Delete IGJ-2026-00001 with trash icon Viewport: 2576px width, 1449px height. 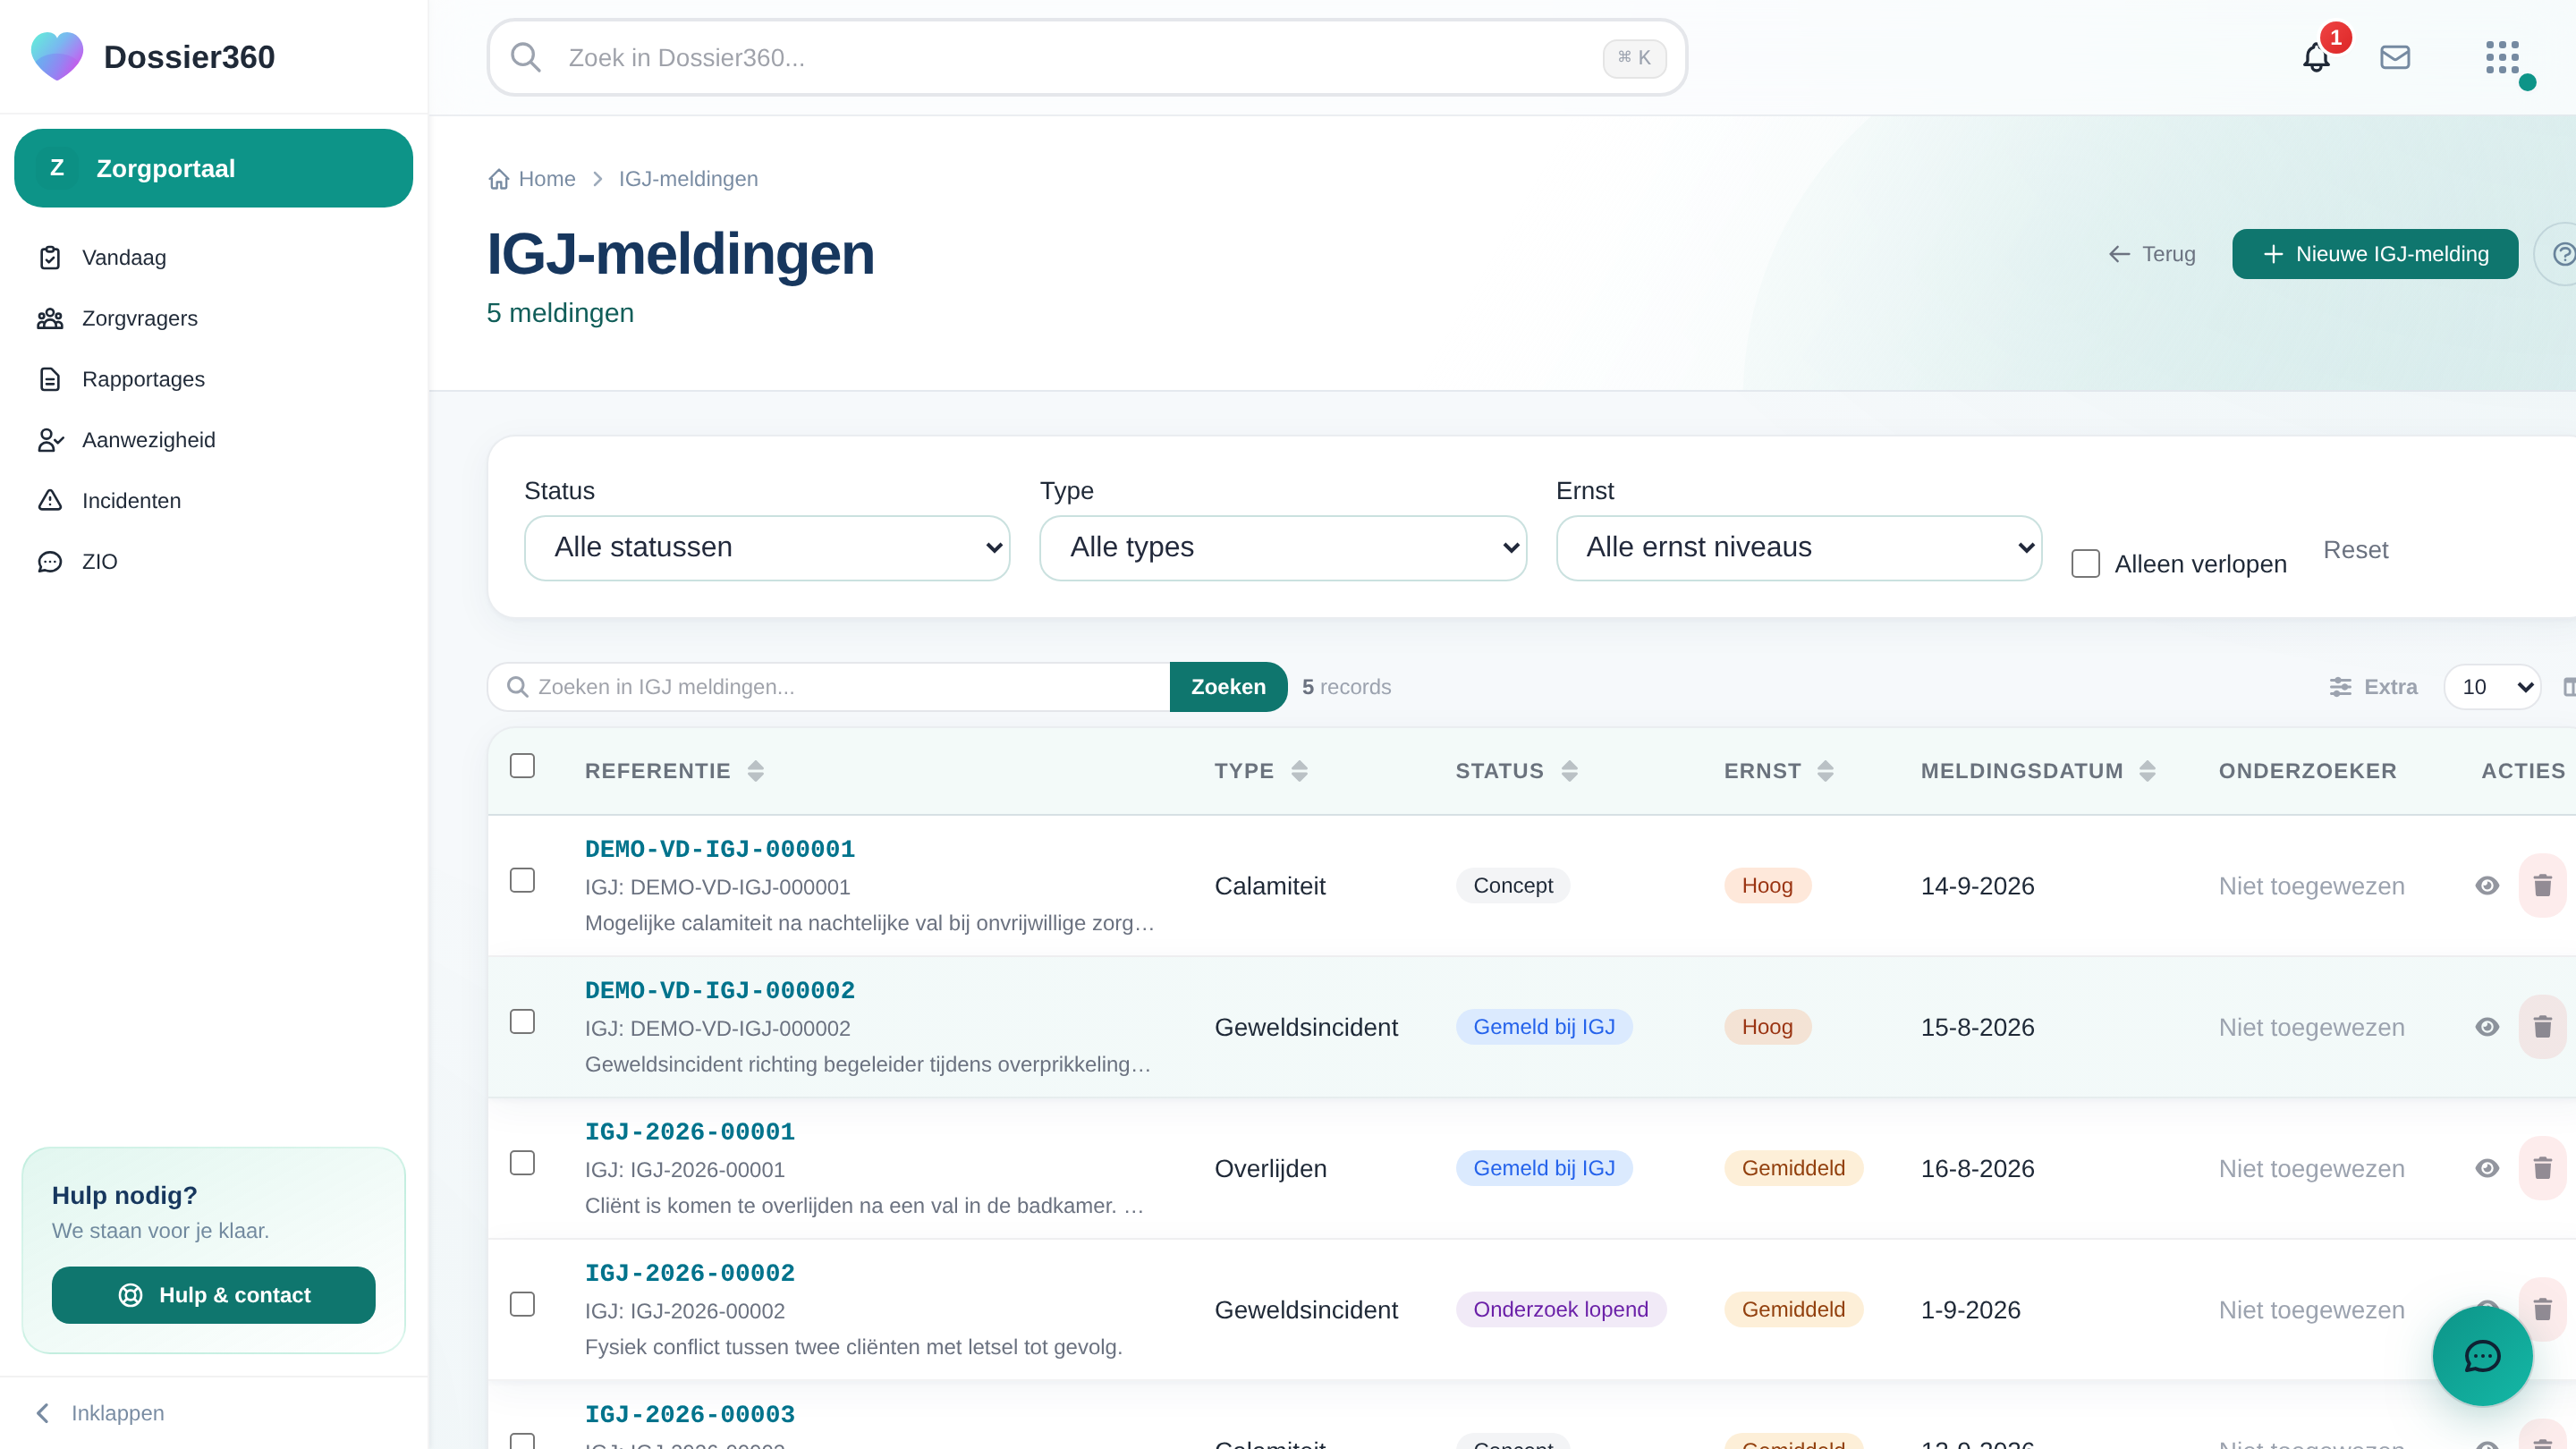[2542, 1168]
